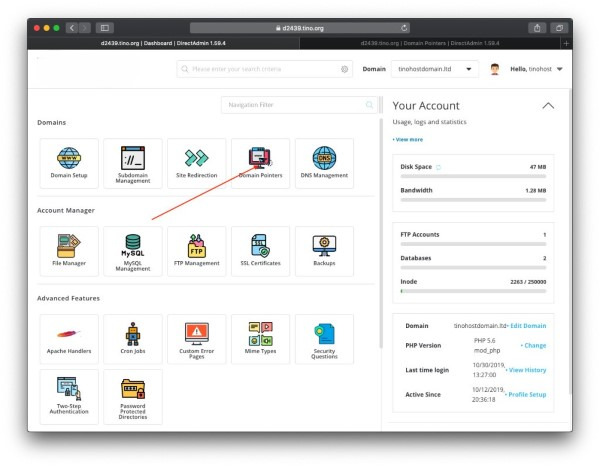
Task: Open SSL Certificates
Action: coord(260,250)
